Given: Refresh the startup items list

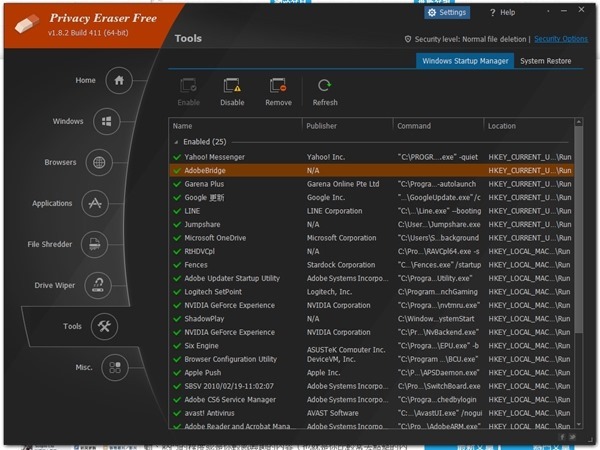Looking at the screenshot, I should click(325, 88).
